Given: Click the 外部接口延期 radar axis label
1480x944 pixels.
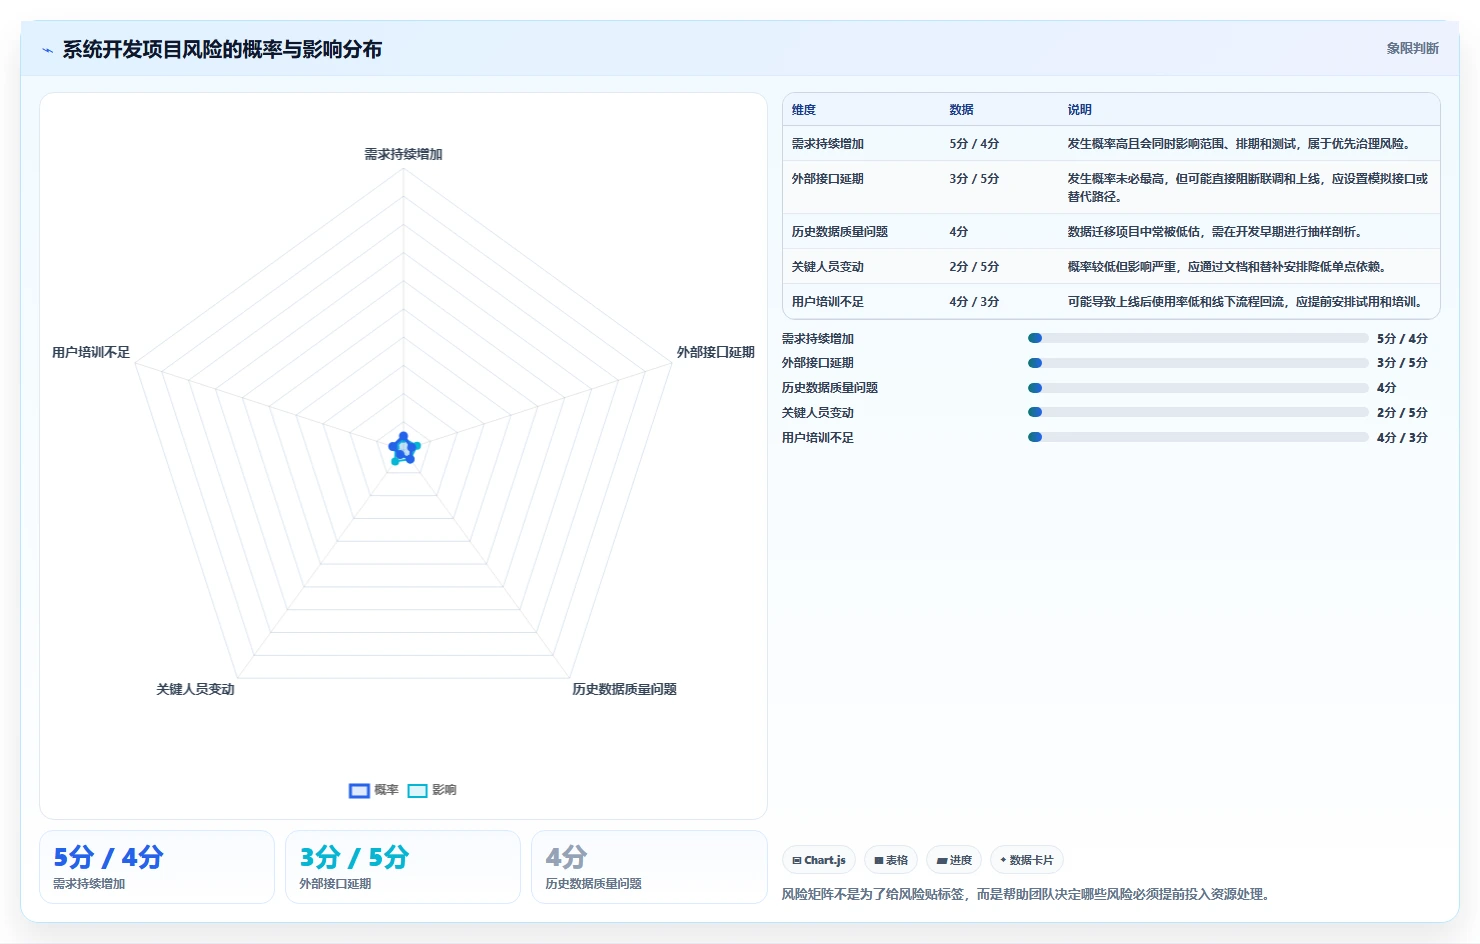Looking at the screenshot, I should pos(716,352).
